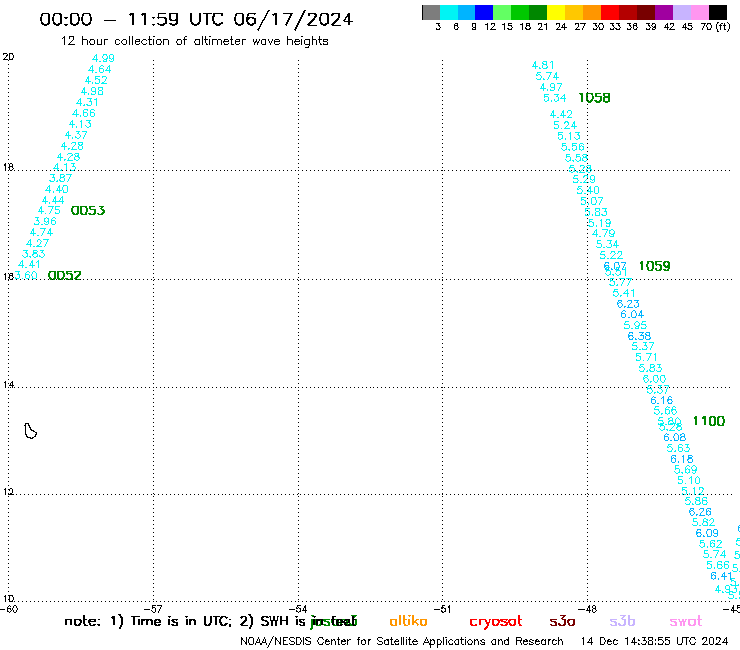Select the black swatch at the legend's end
740x650 pixels.
718,12
